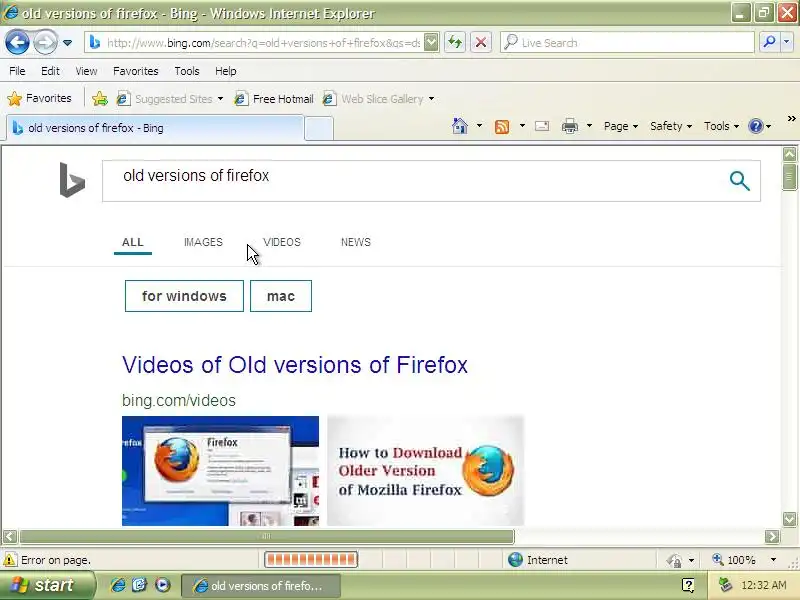The image size is (800, 600).
Task: Expand the Print options dropdown arrow
Action: [589, 126]
